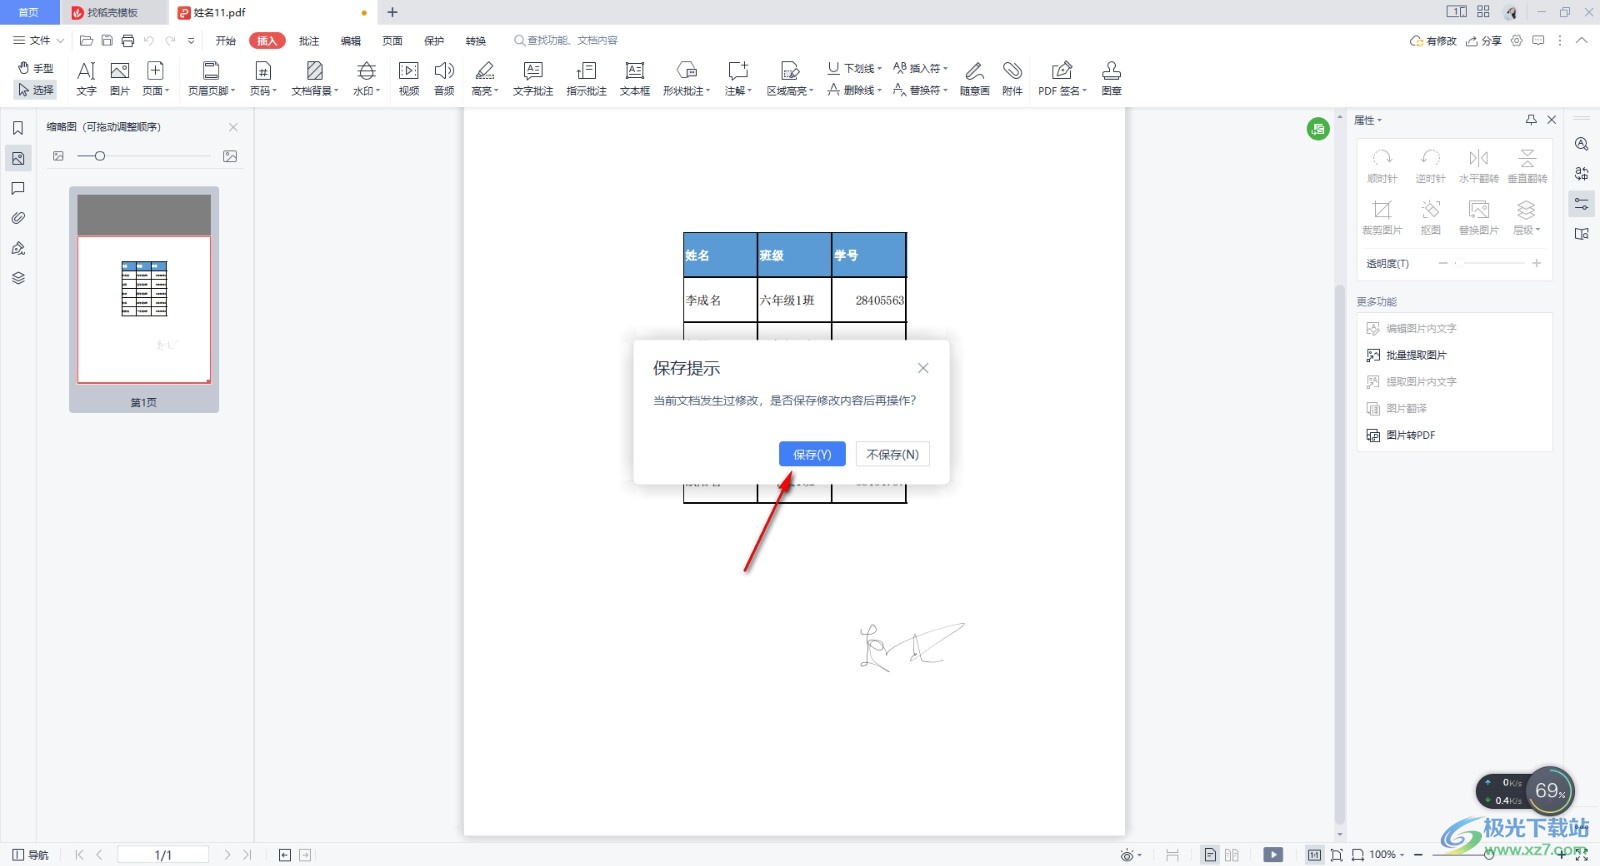The height and width of the screenshot is (866, 1600).
Task: Open the 100% zoom level dropdown
Action: 1387,855
